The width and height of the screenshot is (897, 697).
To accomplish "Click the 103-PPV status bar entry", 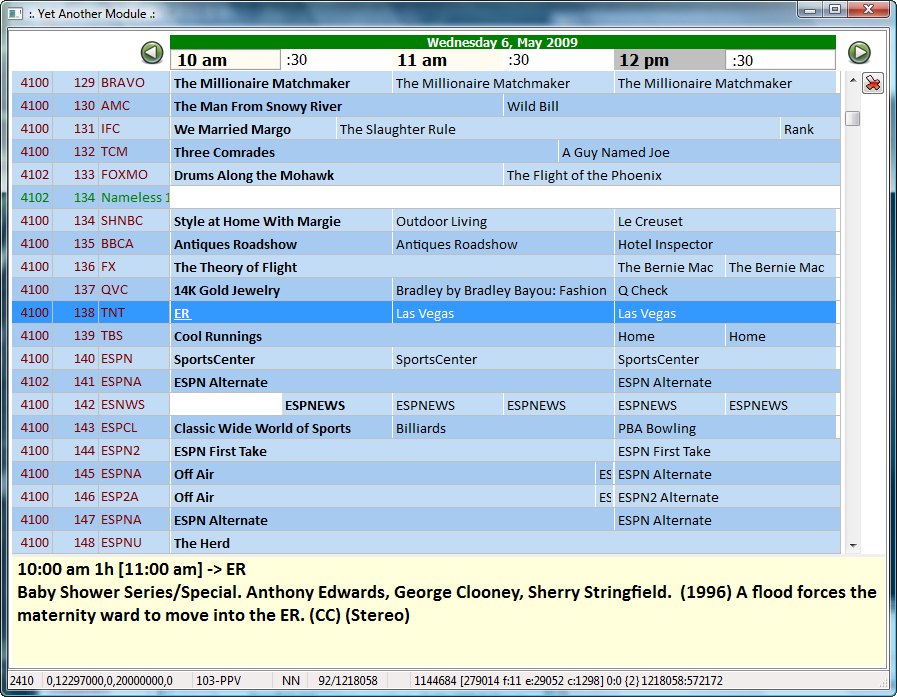I will pyautogui.click(x=219, y=680).
